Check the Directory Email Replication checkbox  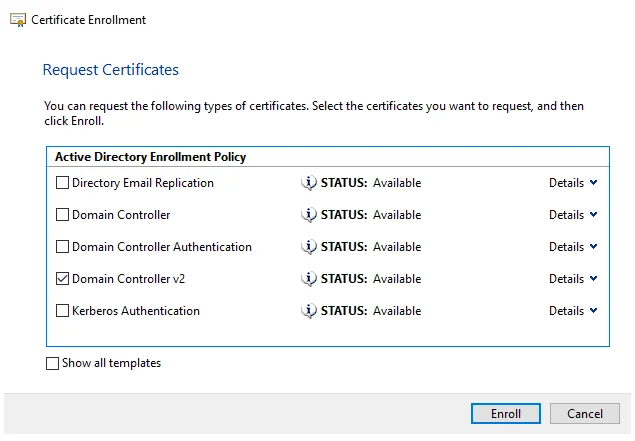[63, 183]
